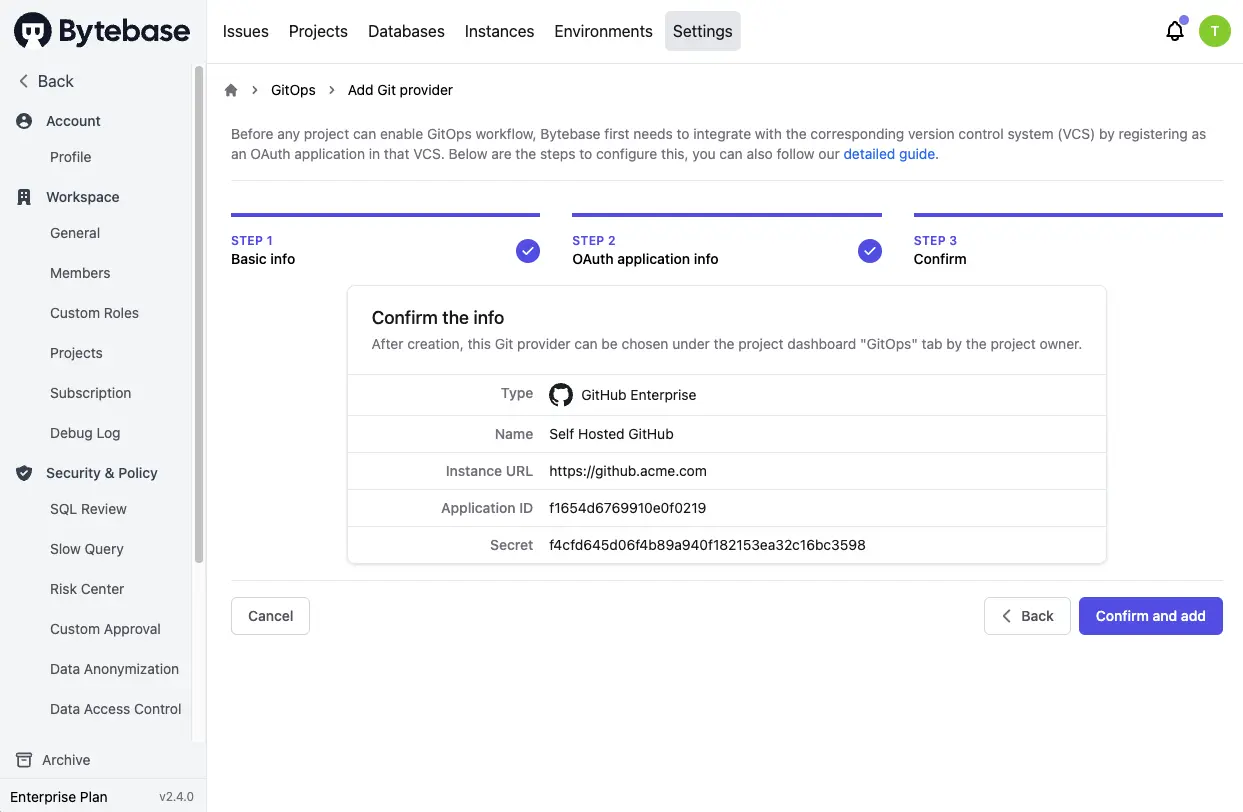Click the Bytebase logo
The height and width of the screenshot is (812, 1243).
(102, 31)
